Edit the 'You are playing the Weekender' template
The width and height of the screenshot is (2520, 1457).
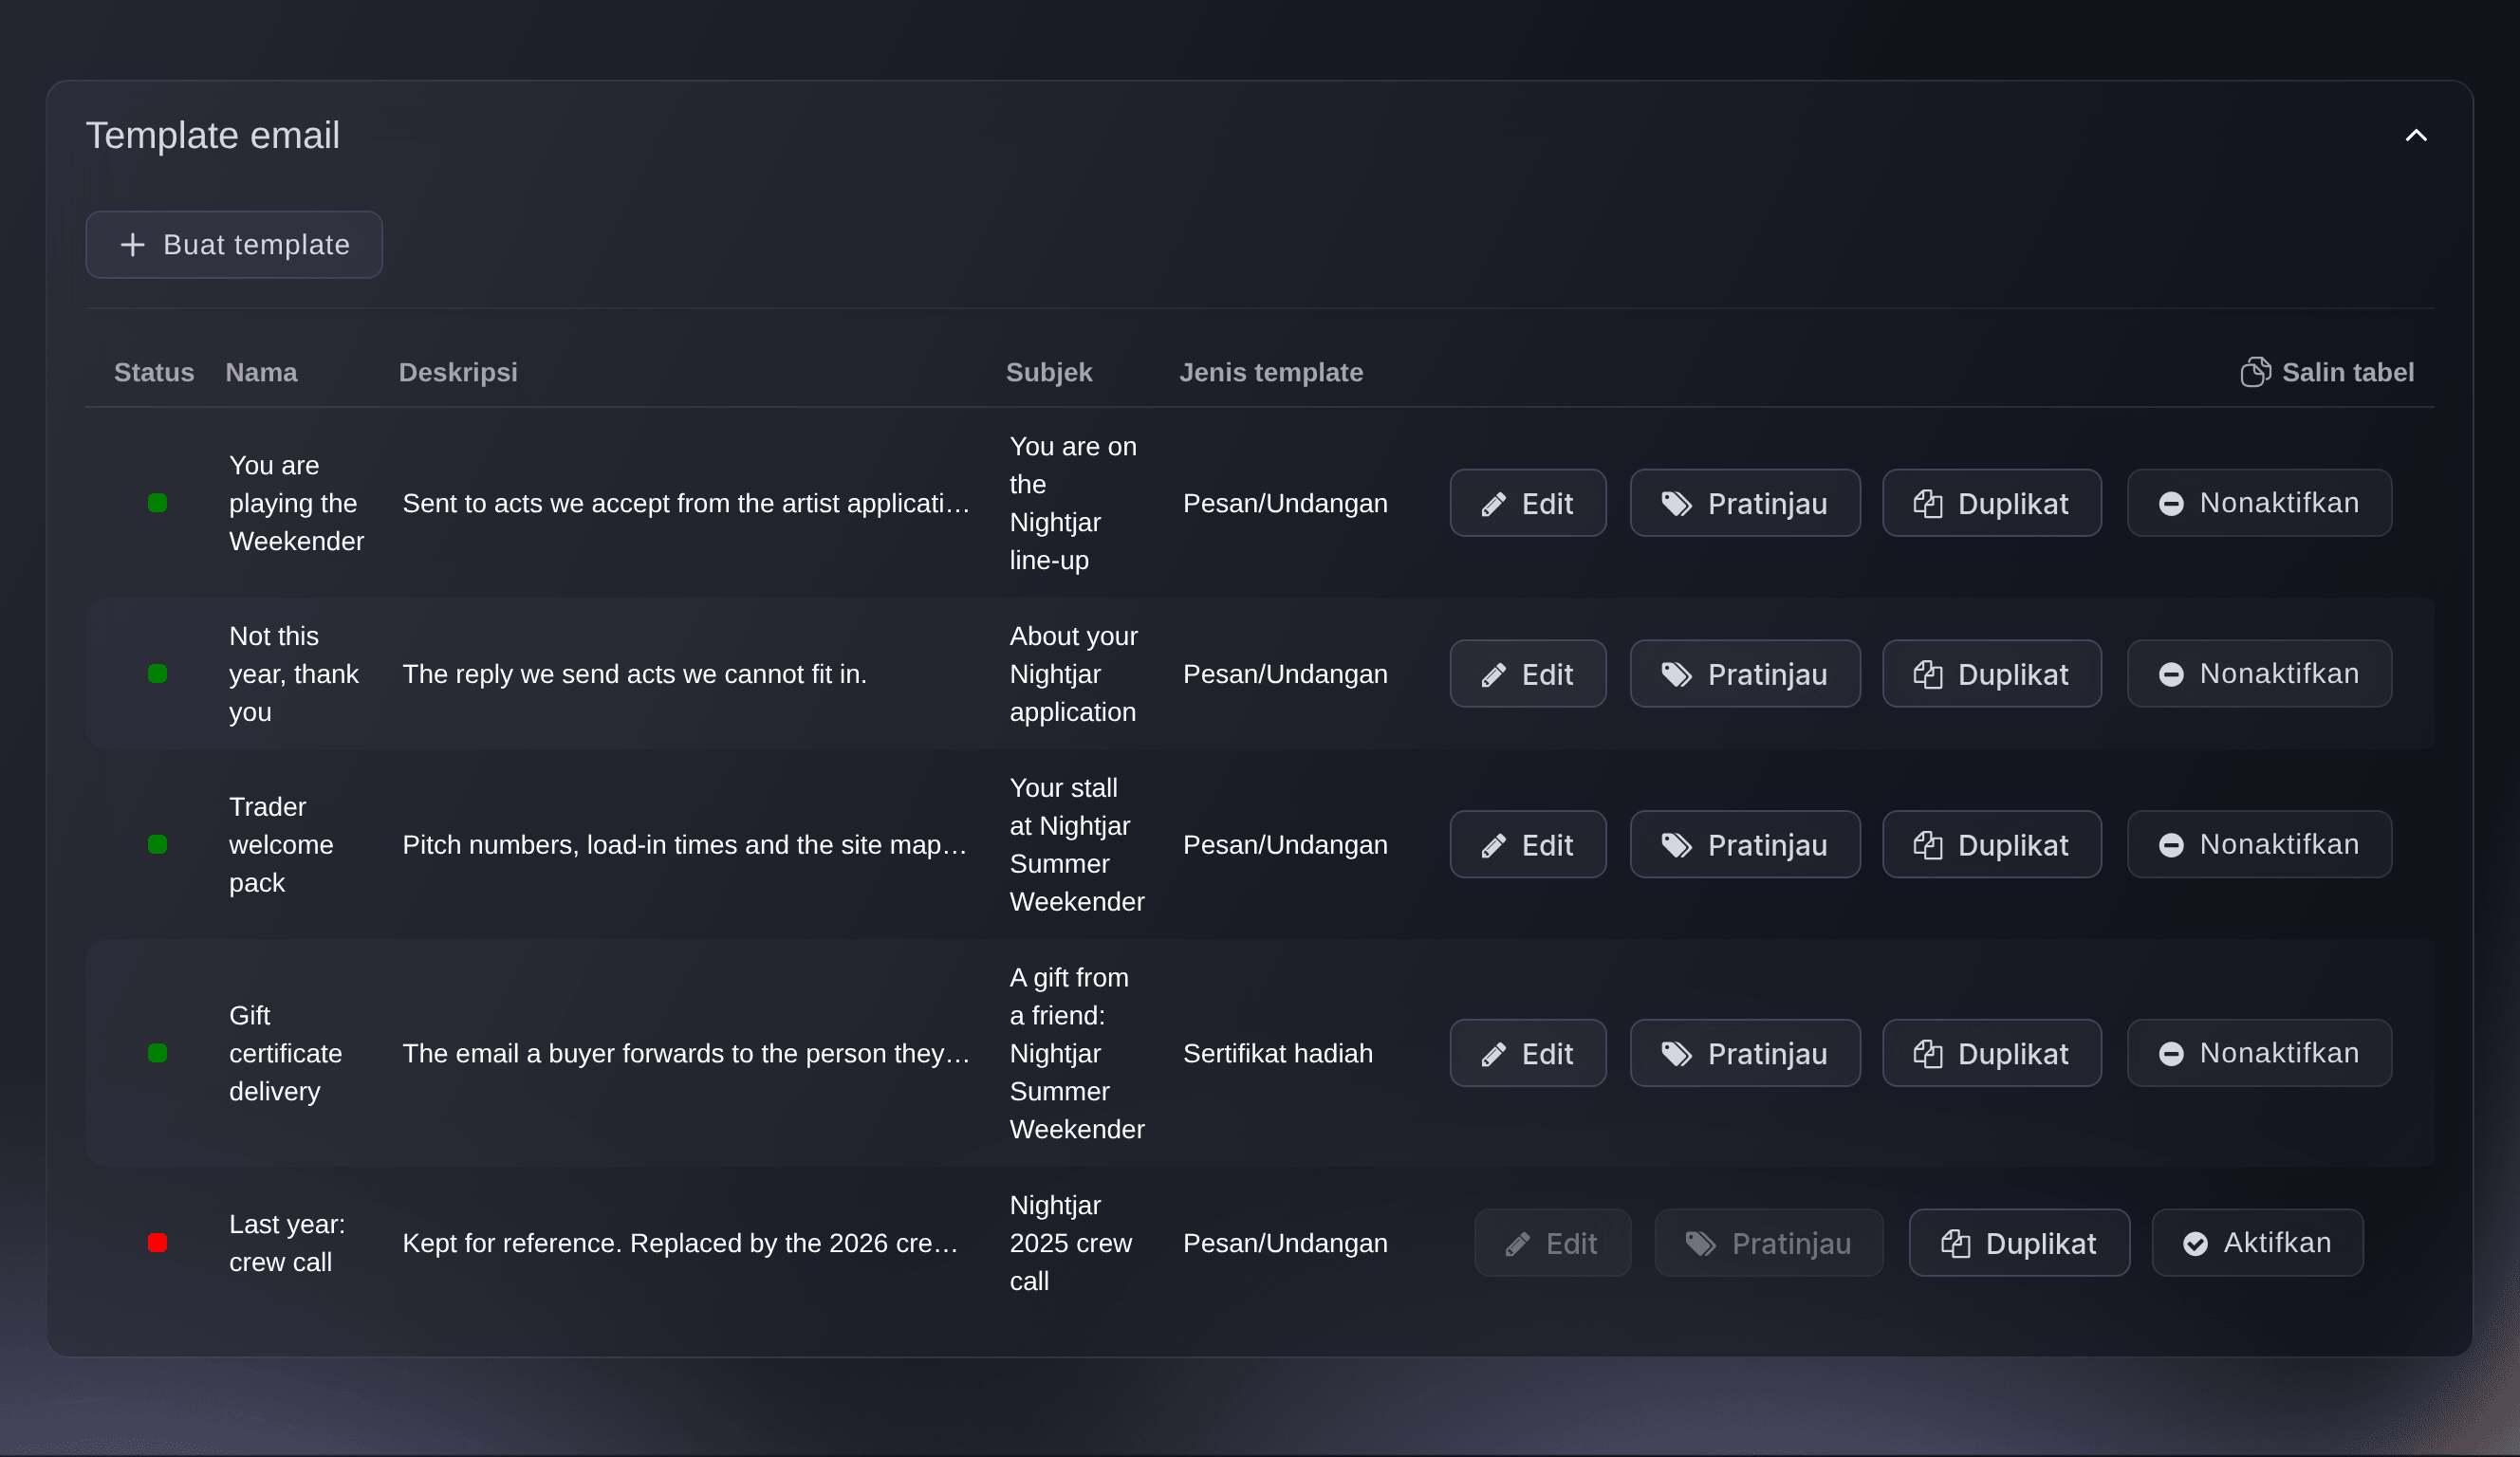click(1528, 503)
